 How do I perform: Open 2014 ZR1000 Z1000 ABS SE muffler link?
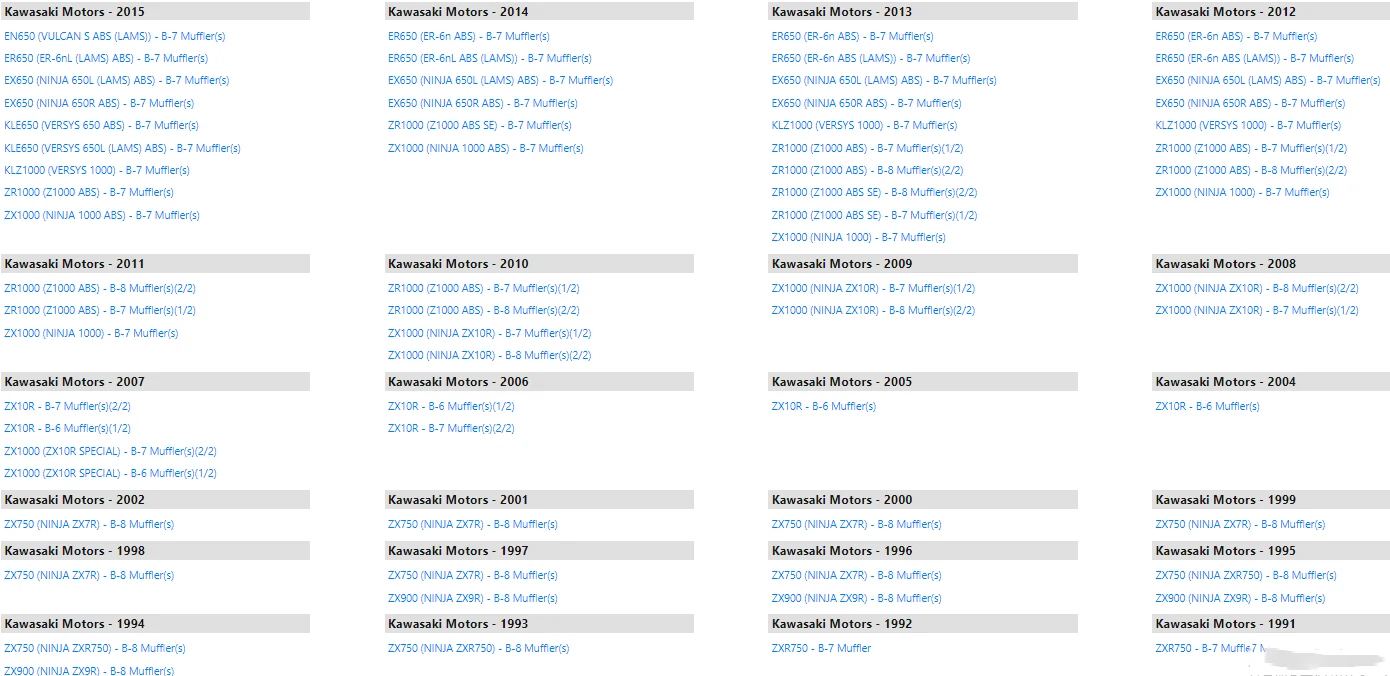tap(479, 126)
